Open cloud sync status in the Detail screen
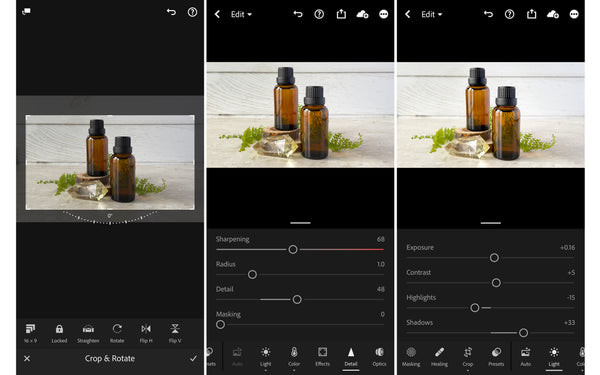 [x=362, y=14]
